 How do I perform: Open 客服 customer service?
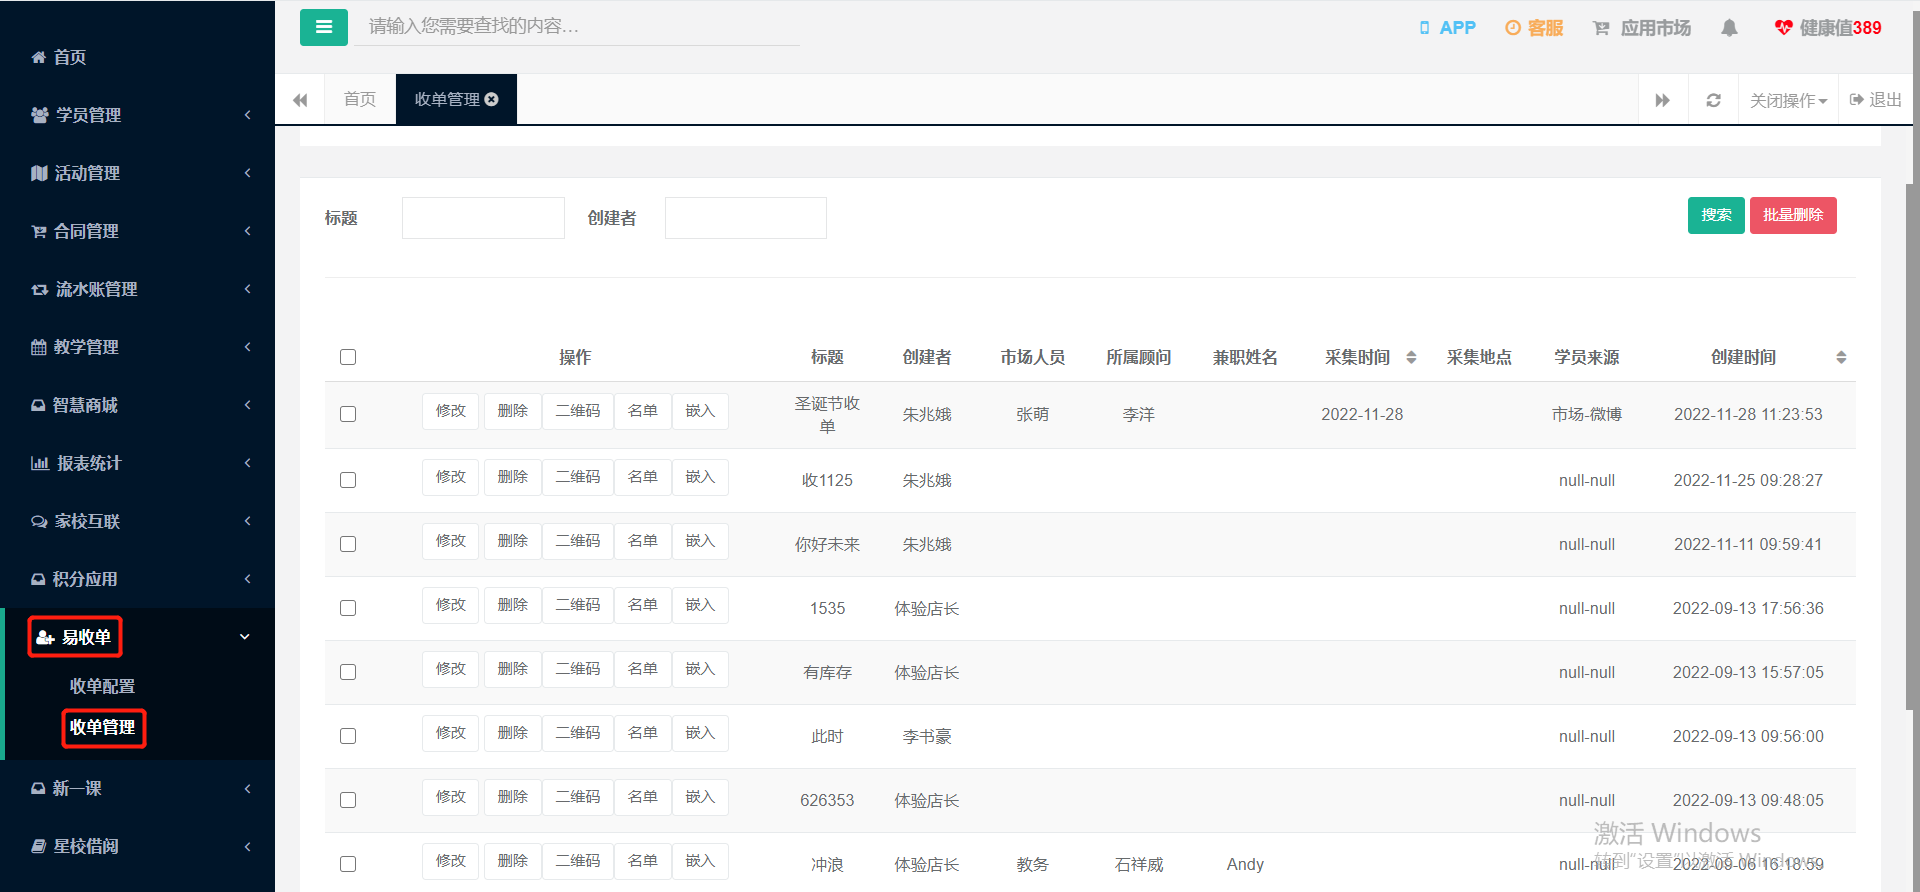(1534, 28)
